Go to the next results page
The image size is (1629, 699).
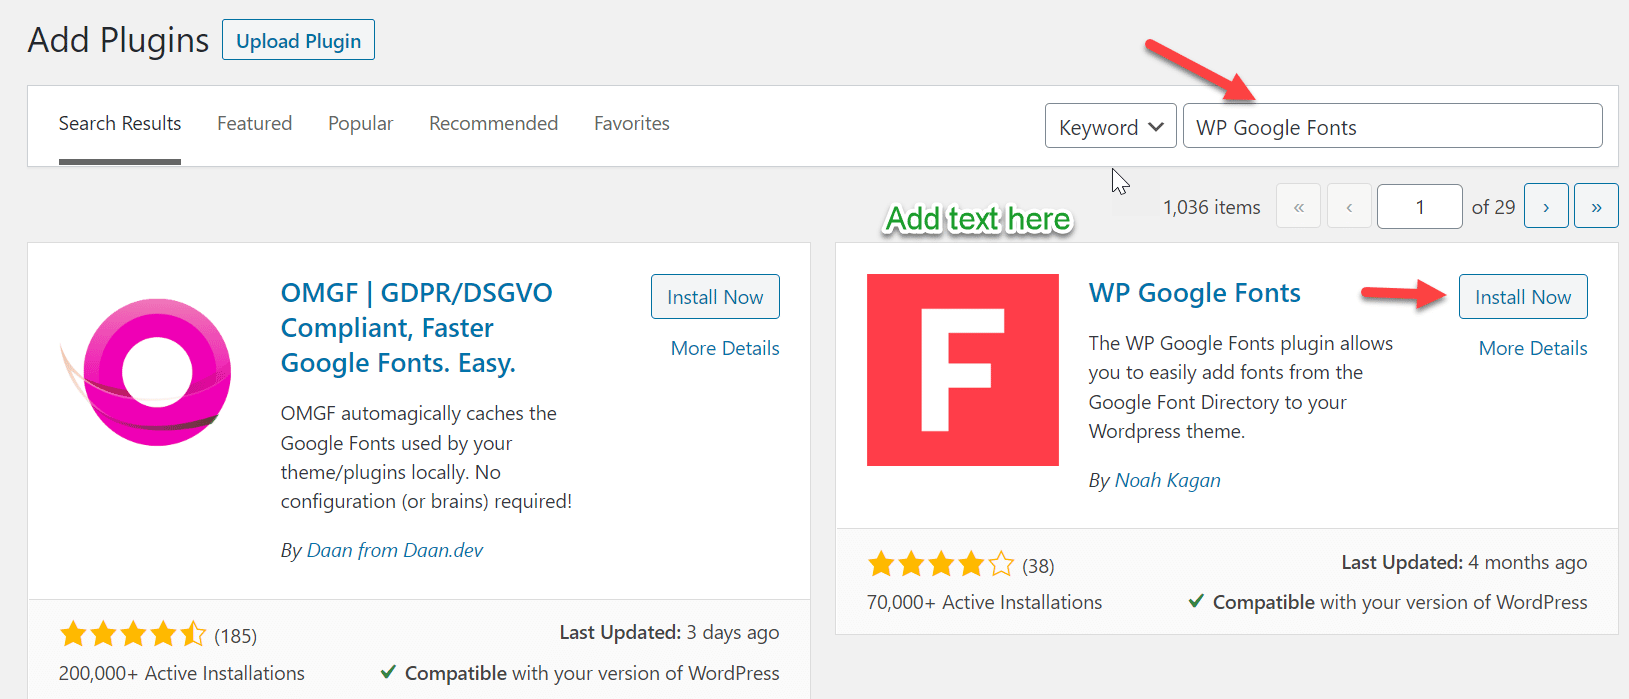coord(1546,207)
